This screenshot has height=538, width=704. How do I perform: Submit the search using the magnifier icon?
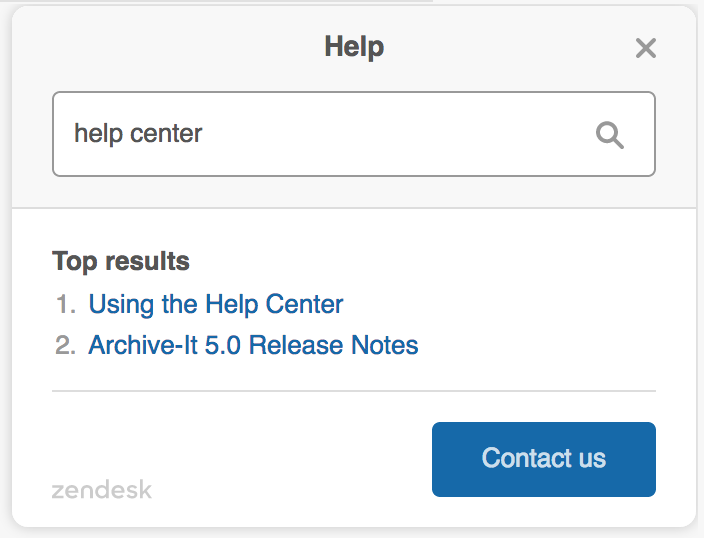(x=609, y=134)
